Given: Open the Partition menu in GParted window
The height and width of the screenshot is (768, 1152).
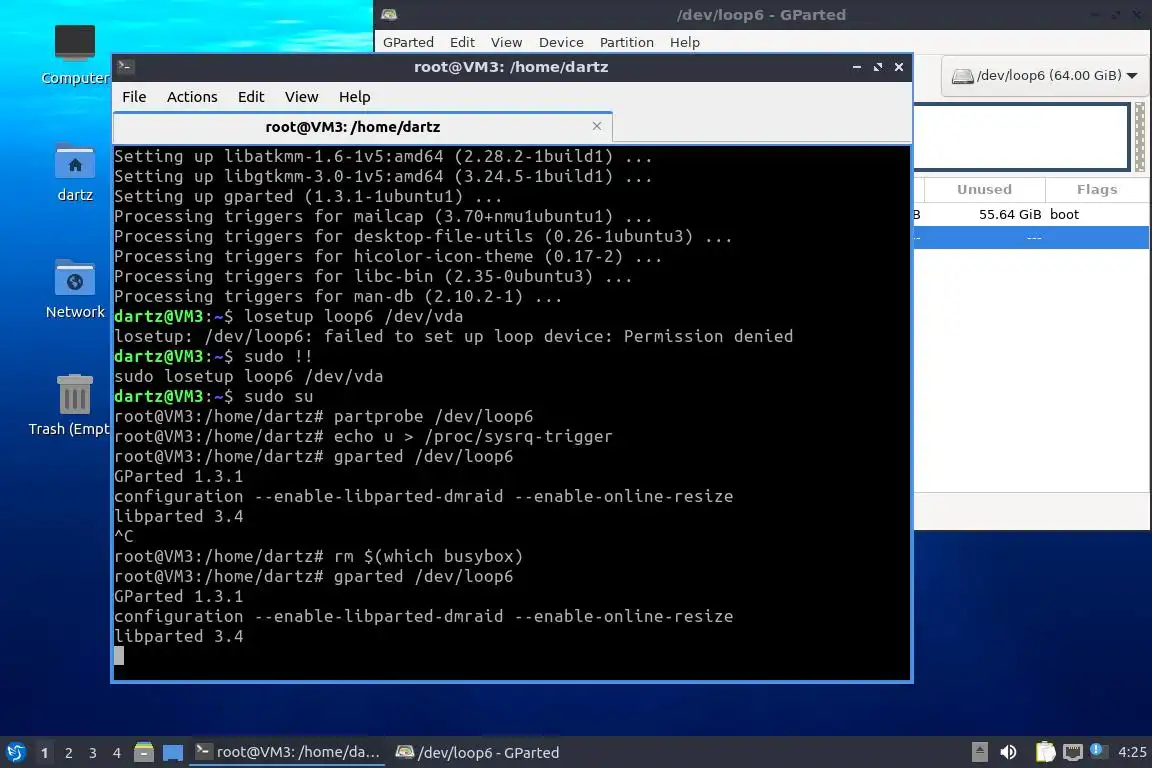Looking at the screenshot, I should pos(627,43).
